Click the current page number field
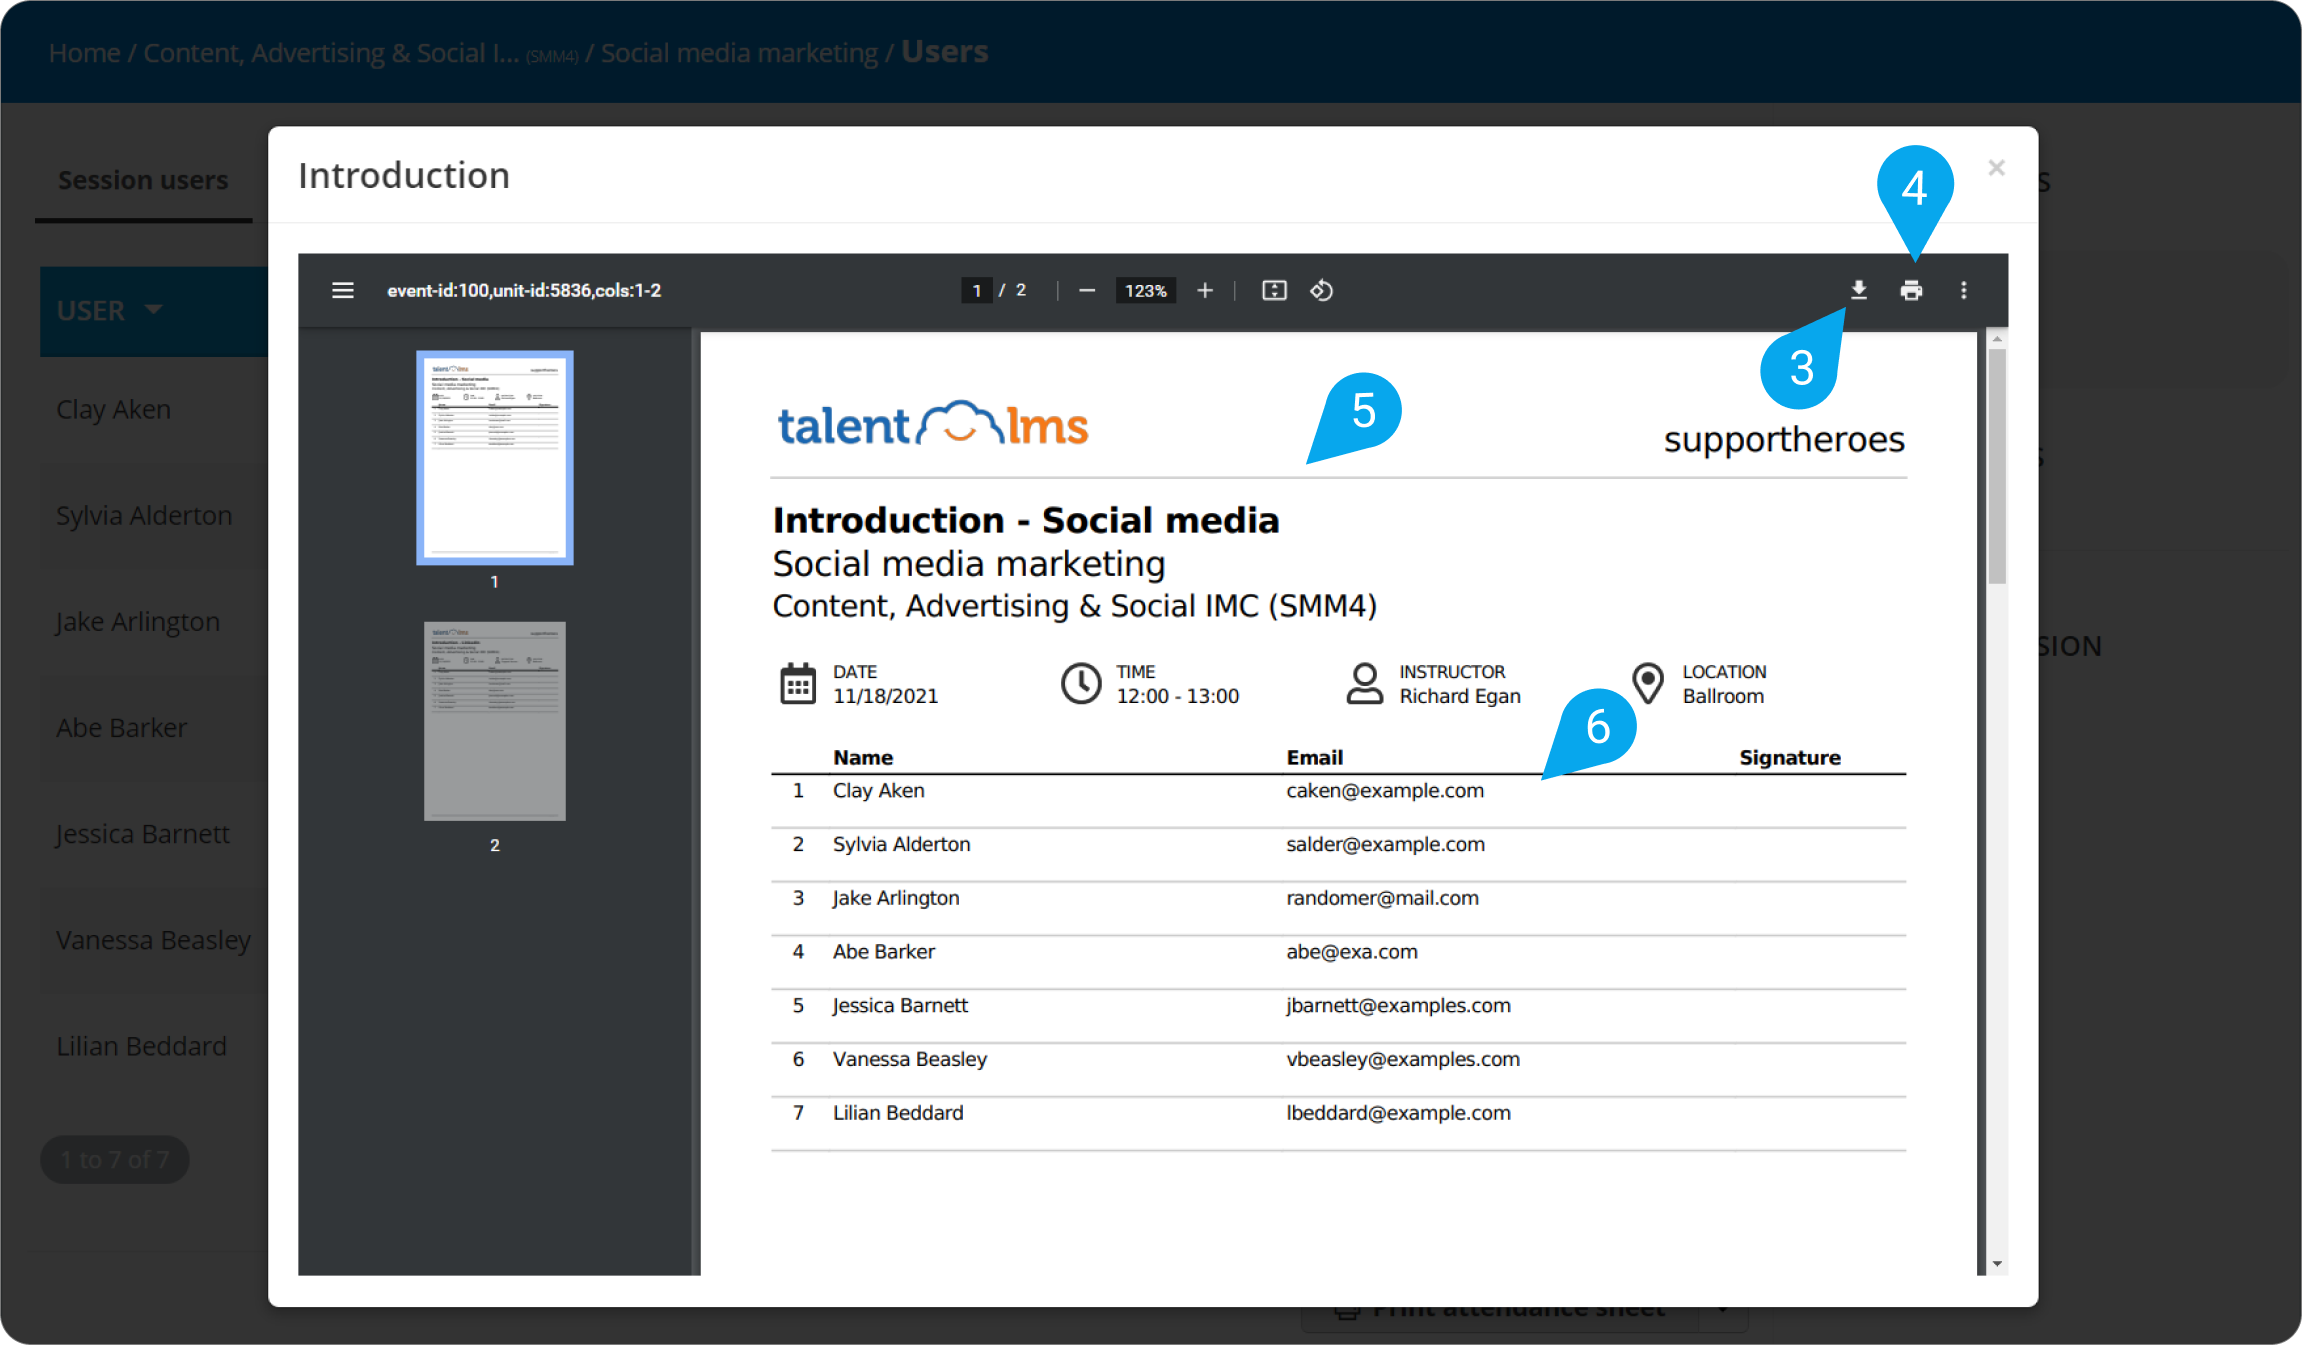 click(x=976, y=290)
